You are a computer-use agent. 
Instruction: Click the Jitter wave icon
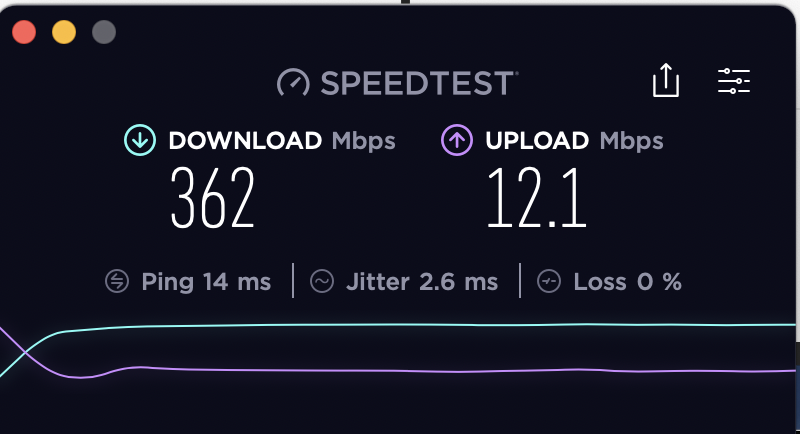322,282
